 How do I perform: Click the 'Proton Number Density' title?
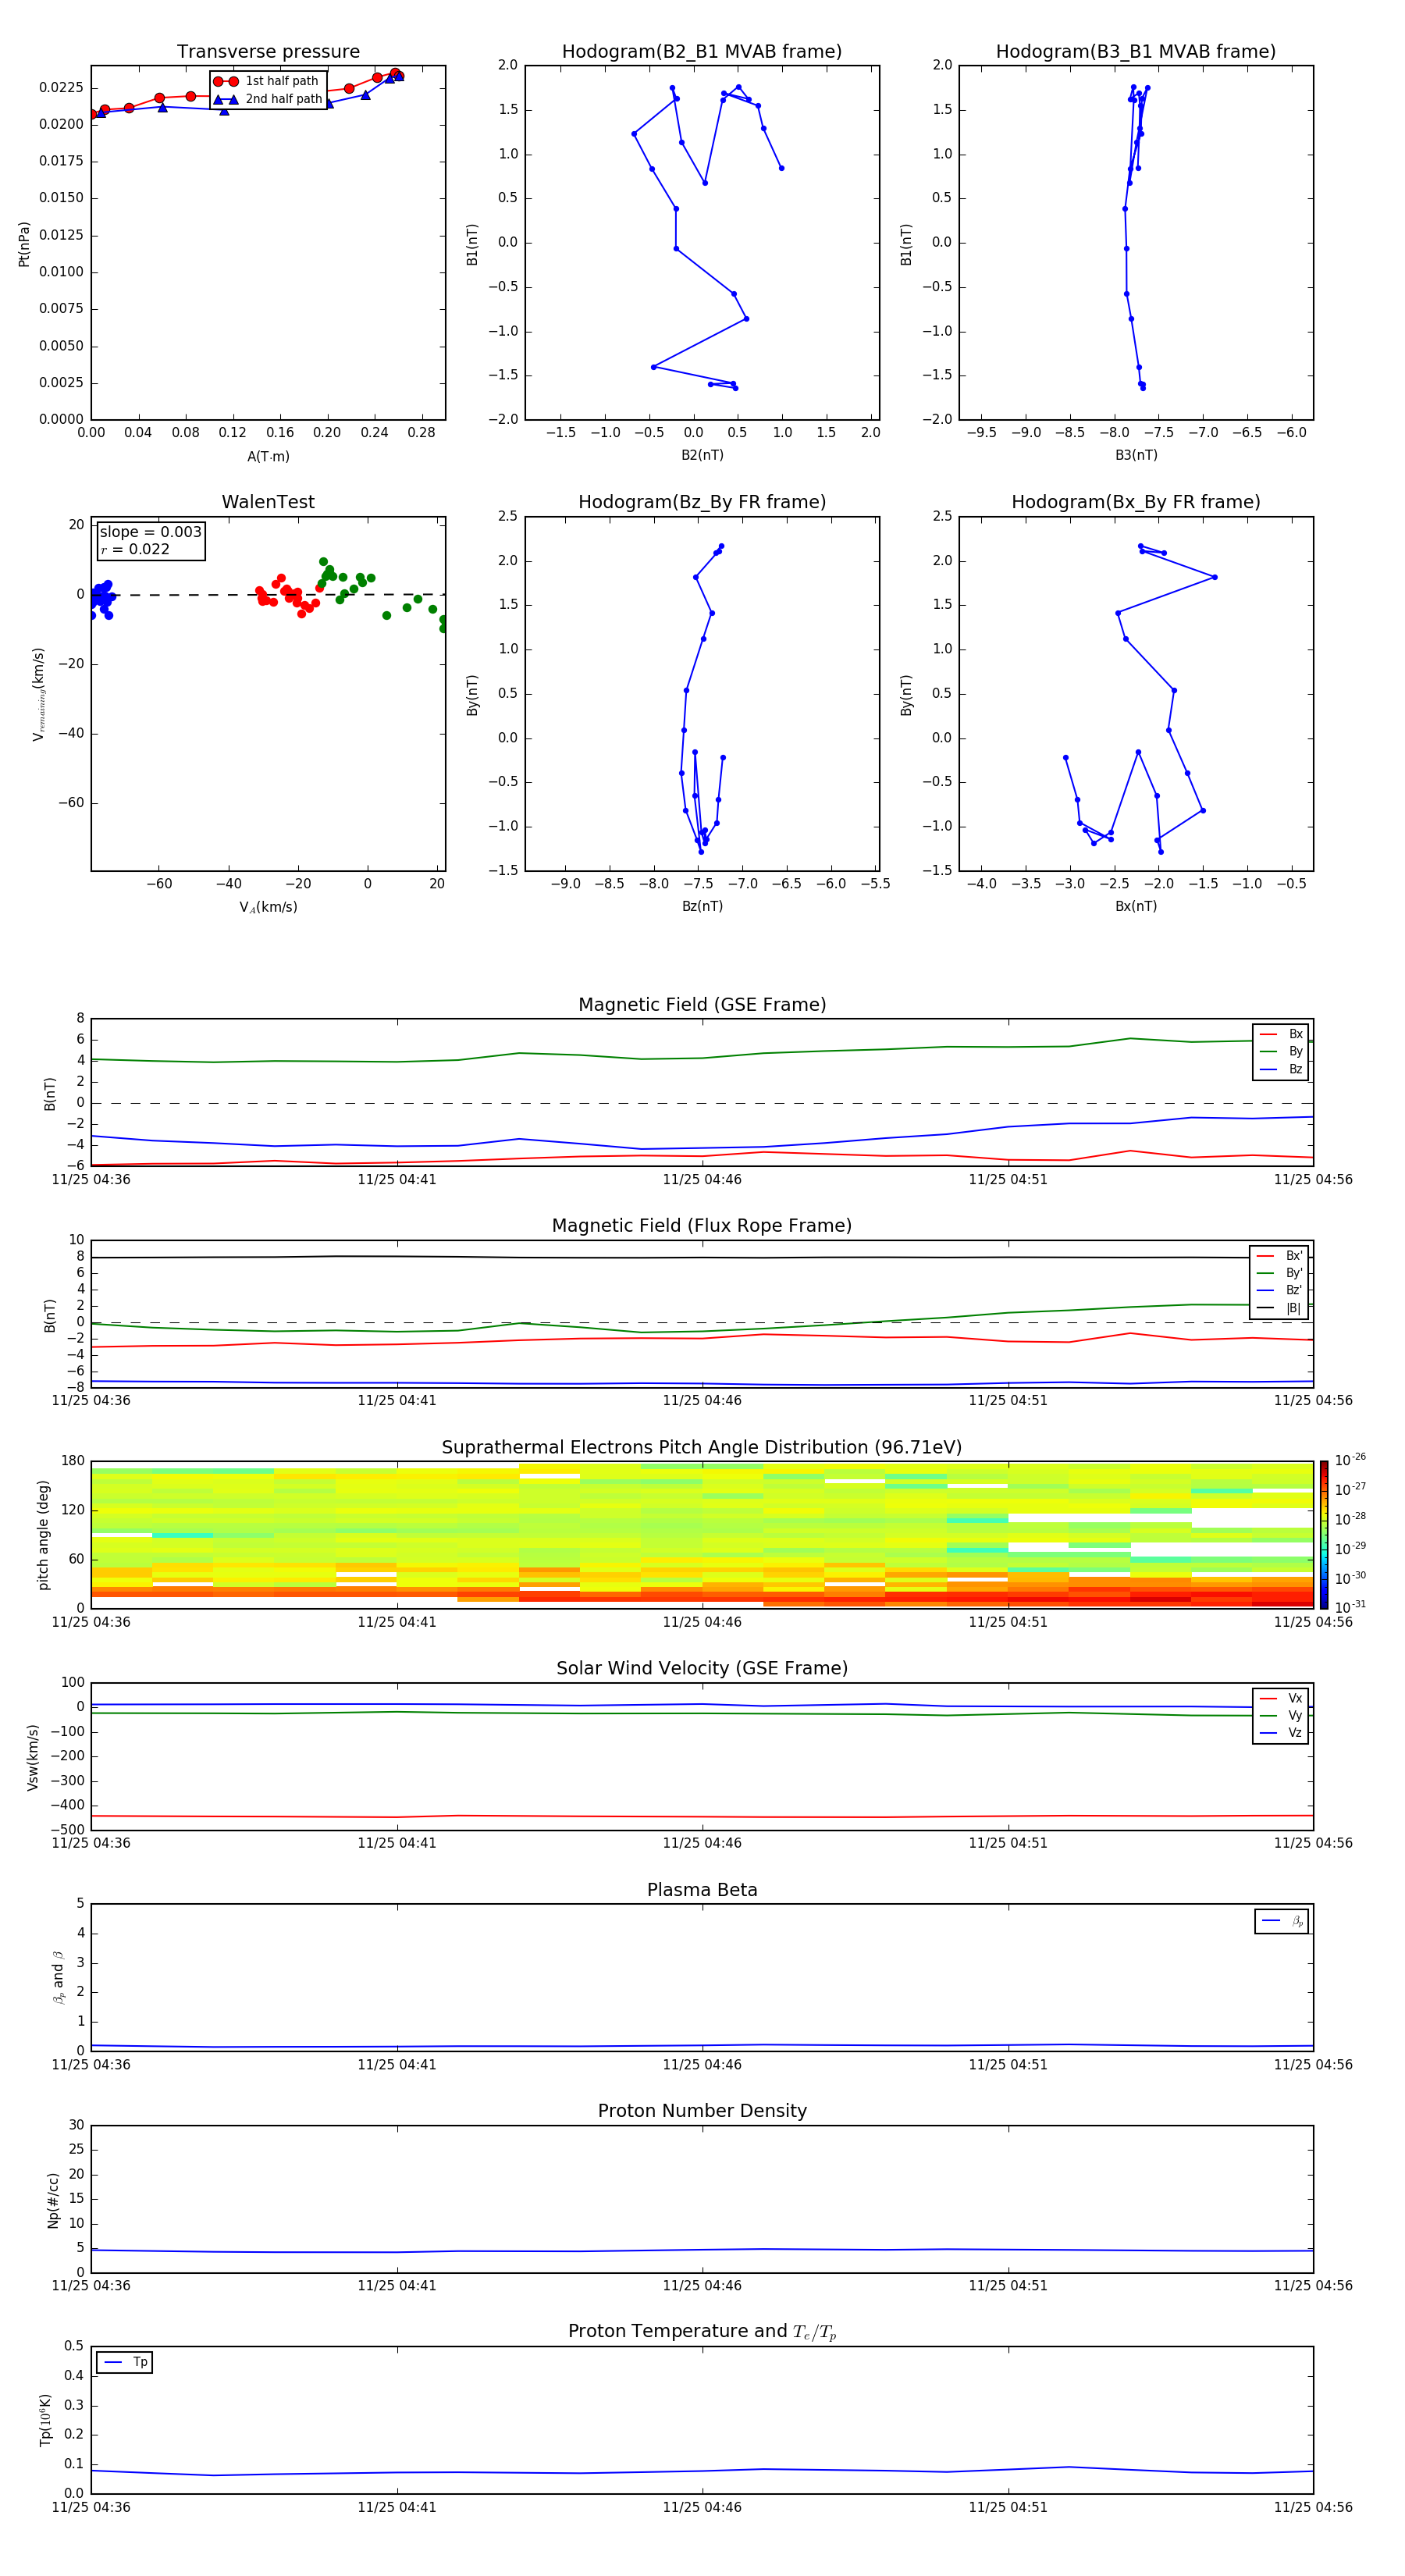[x=702, y=2111]
